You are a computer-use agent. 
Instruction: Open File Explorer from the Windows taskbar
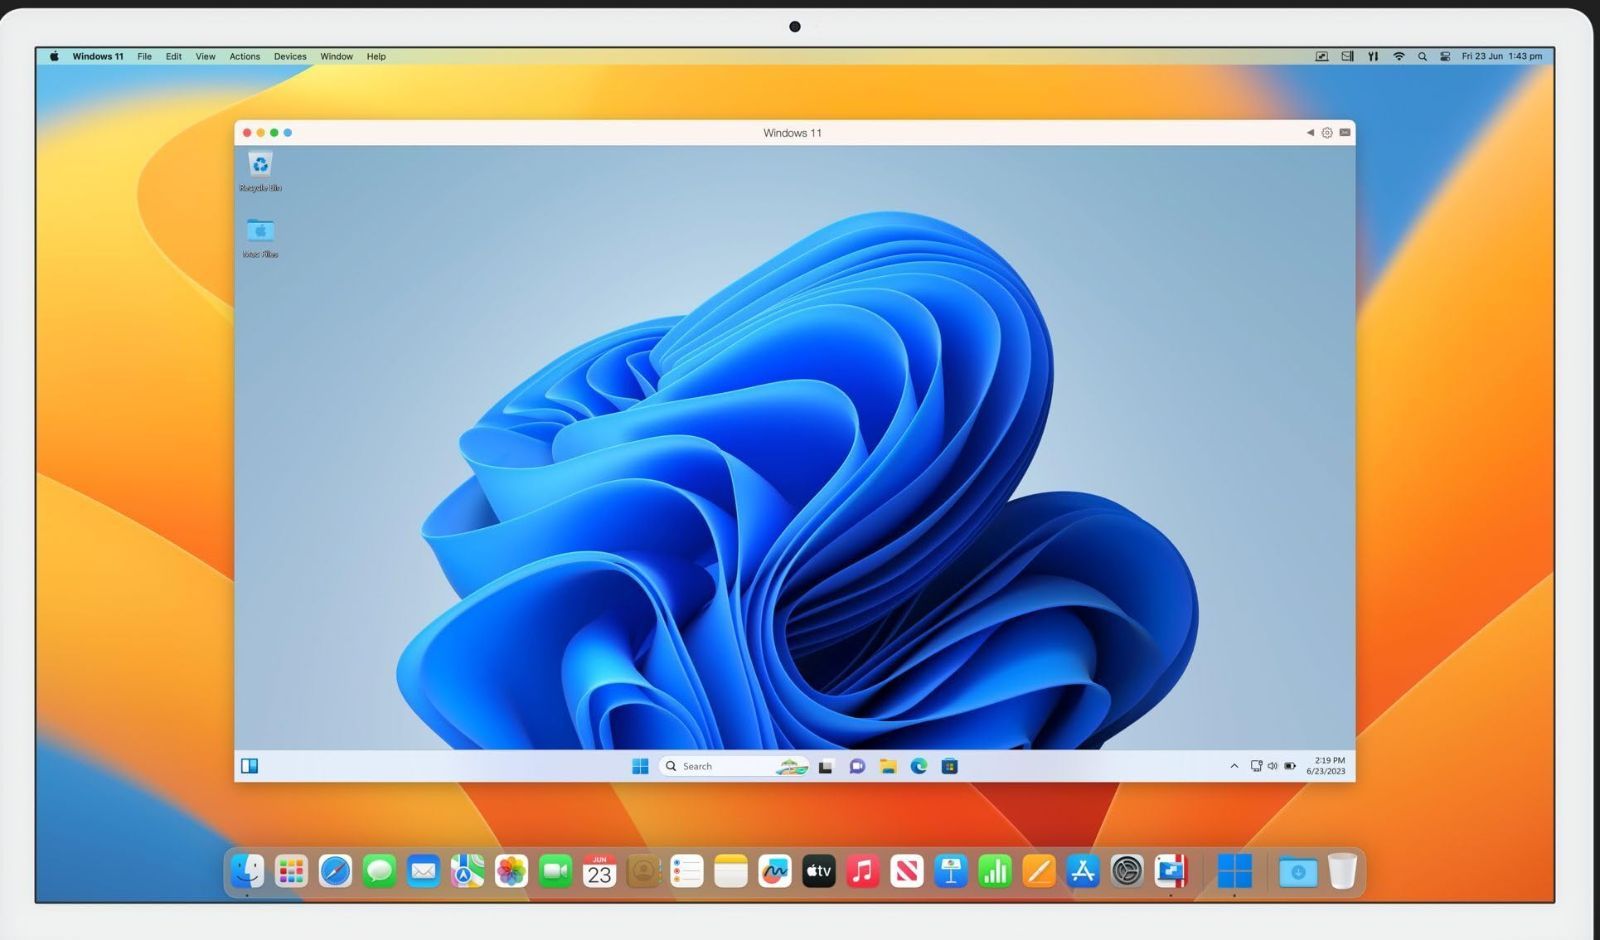click(x=888, y=766)
